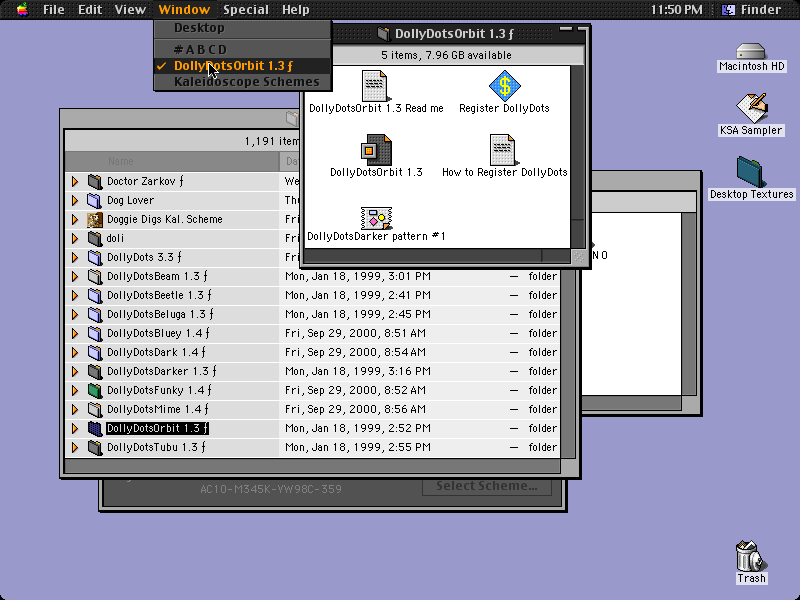The width and height of the screenshot is (800, 600).
Task: Open the Help menu
Action: click(296, 10)
